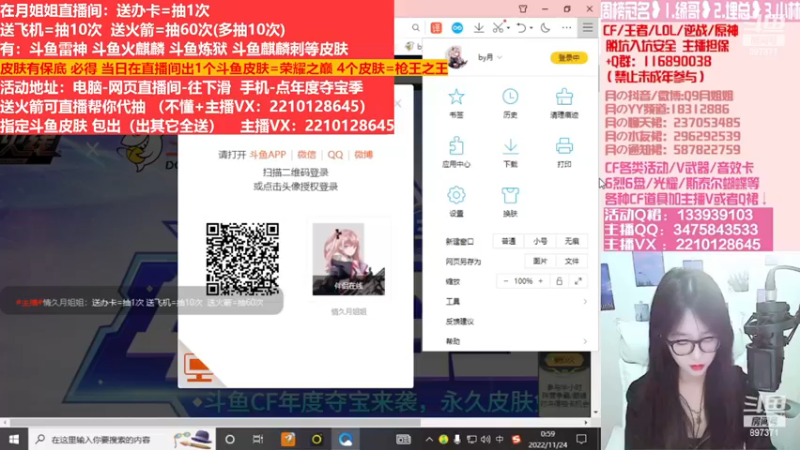
Task: Open the yellow-ring app on the taskbar
Action: pyautogui.click(x=317, y=439)
